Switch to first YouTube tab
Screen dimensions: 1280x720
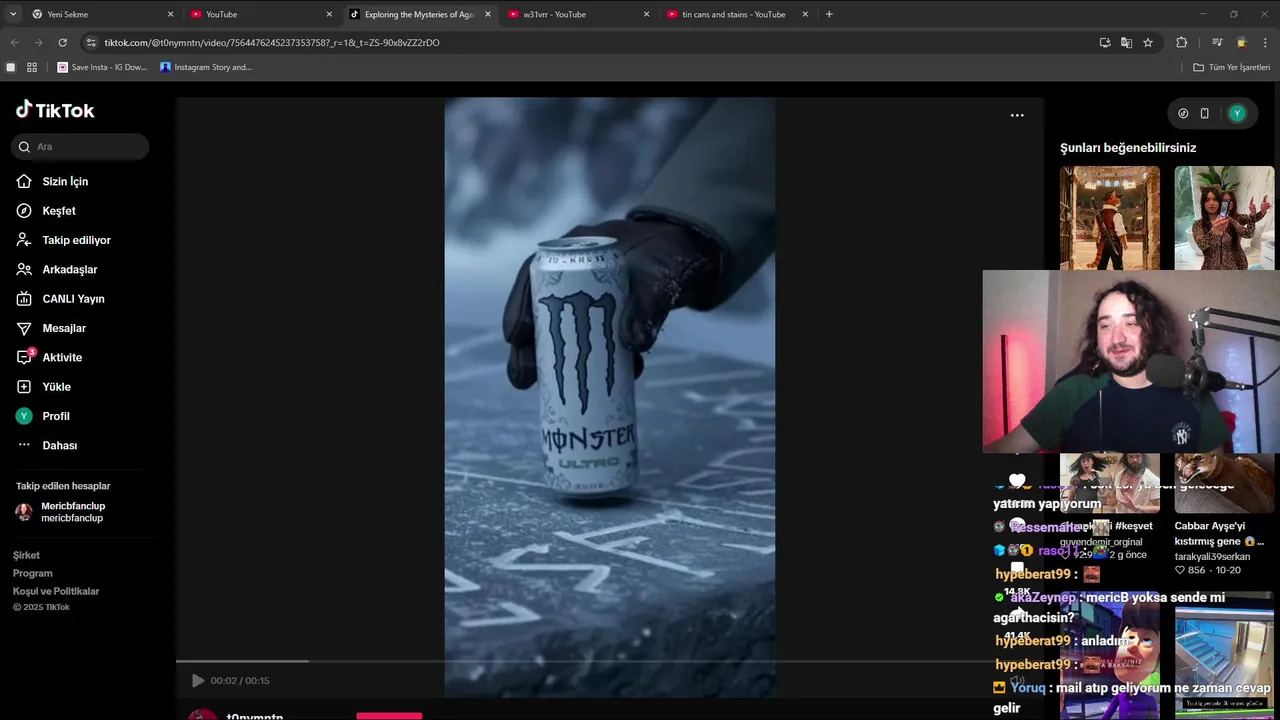pos(260,14)
